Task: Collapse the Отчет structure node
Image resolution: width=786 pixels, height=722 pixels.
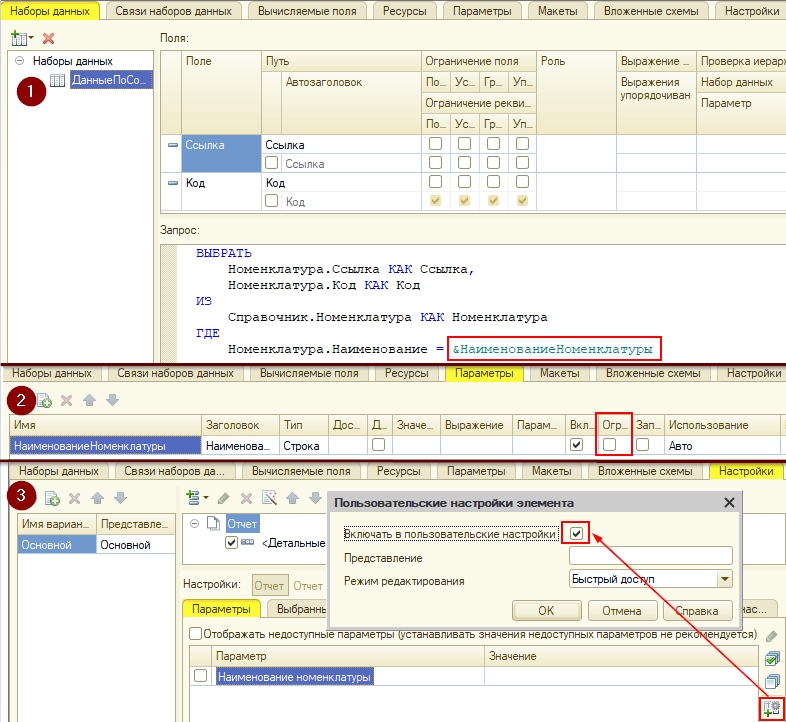Action: (x=194, y=524)
